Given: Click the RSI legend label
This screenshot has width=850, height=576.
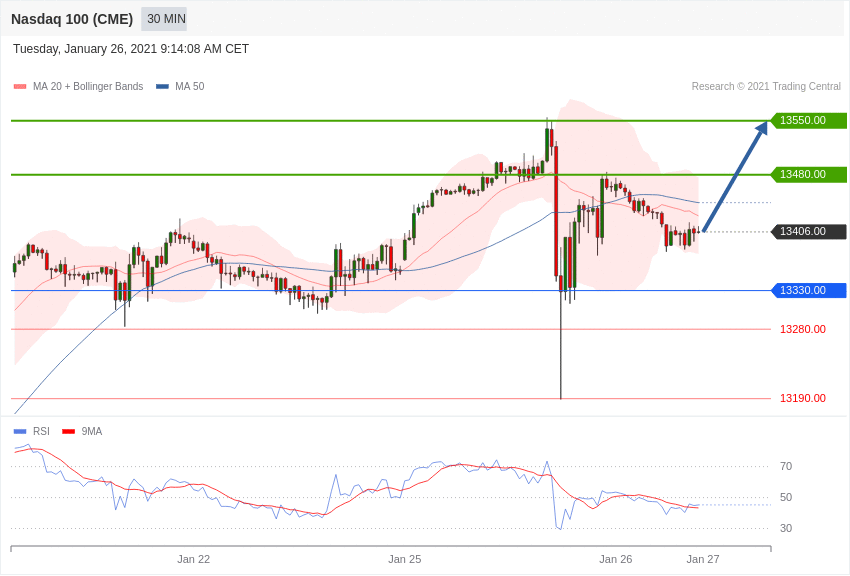Looking at the screenshot, I should 41,431.
